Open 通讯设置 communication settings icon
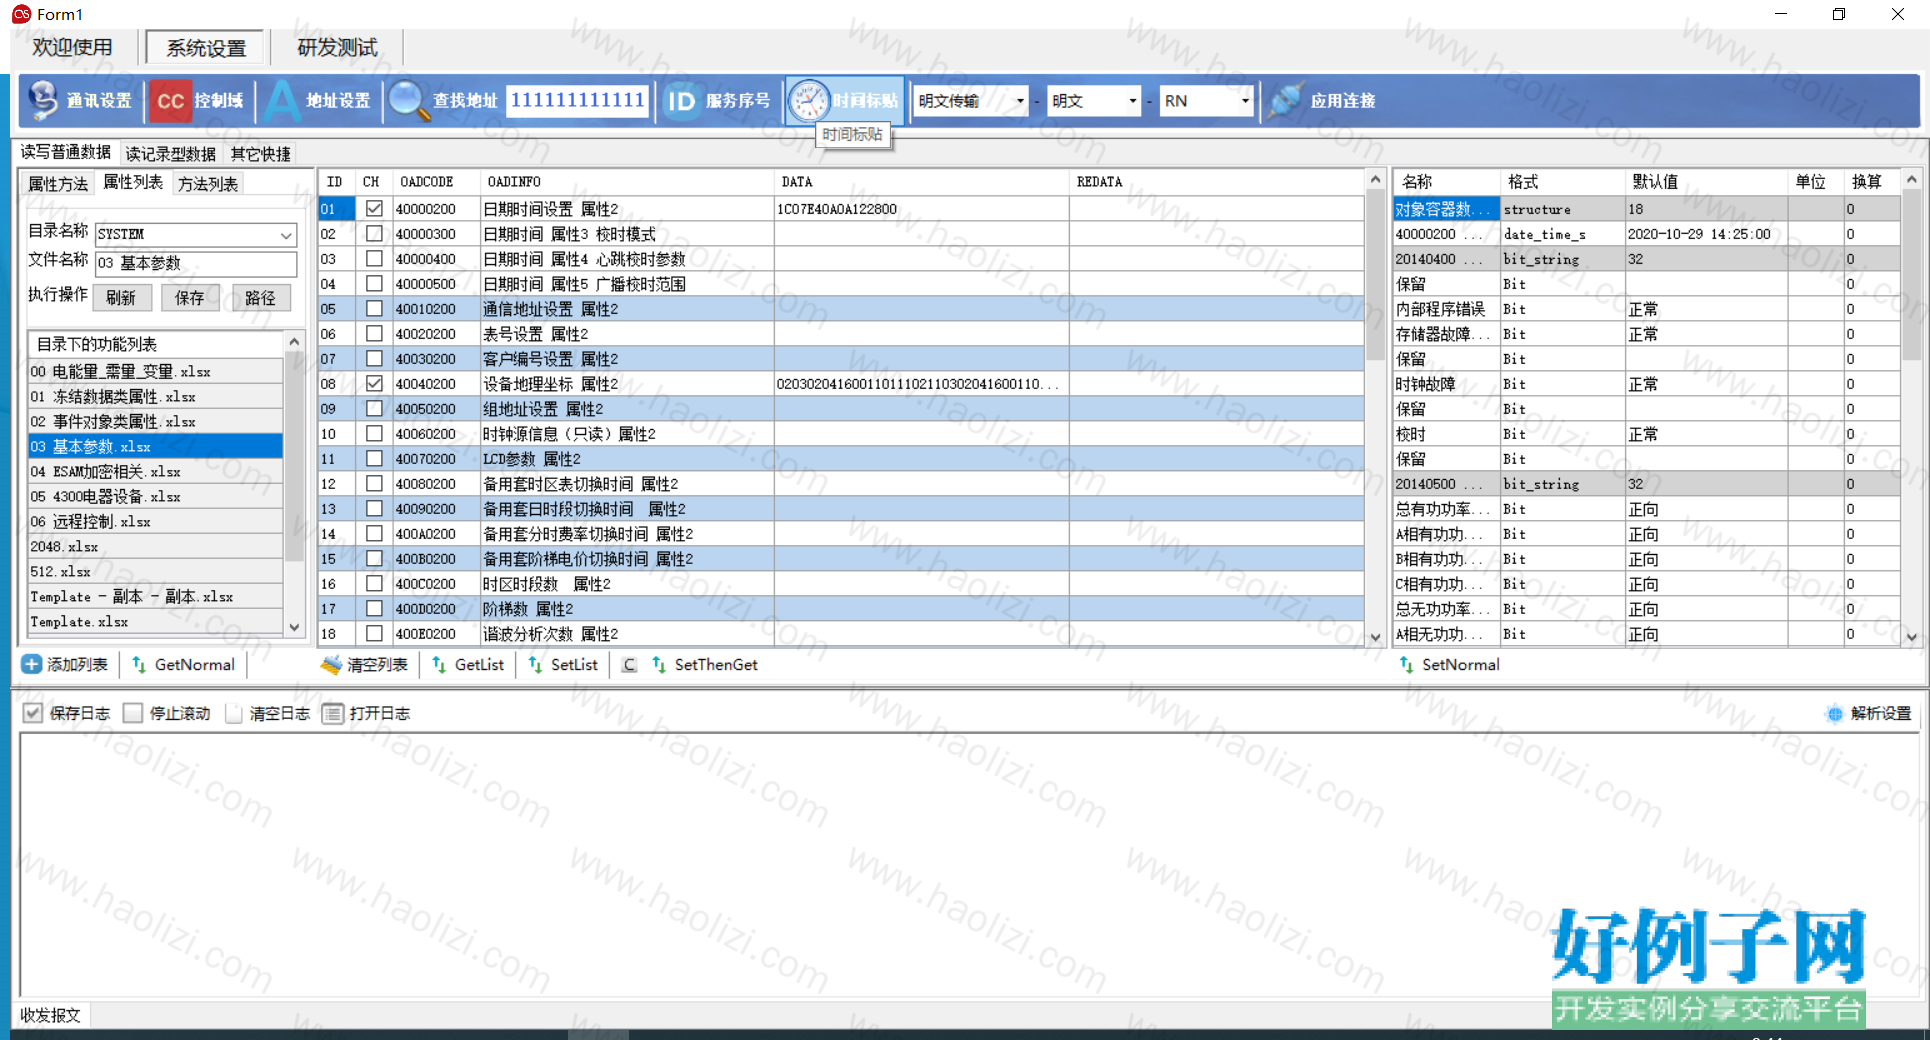Screen dimensions: 1930x1040 tap(44, 100)
